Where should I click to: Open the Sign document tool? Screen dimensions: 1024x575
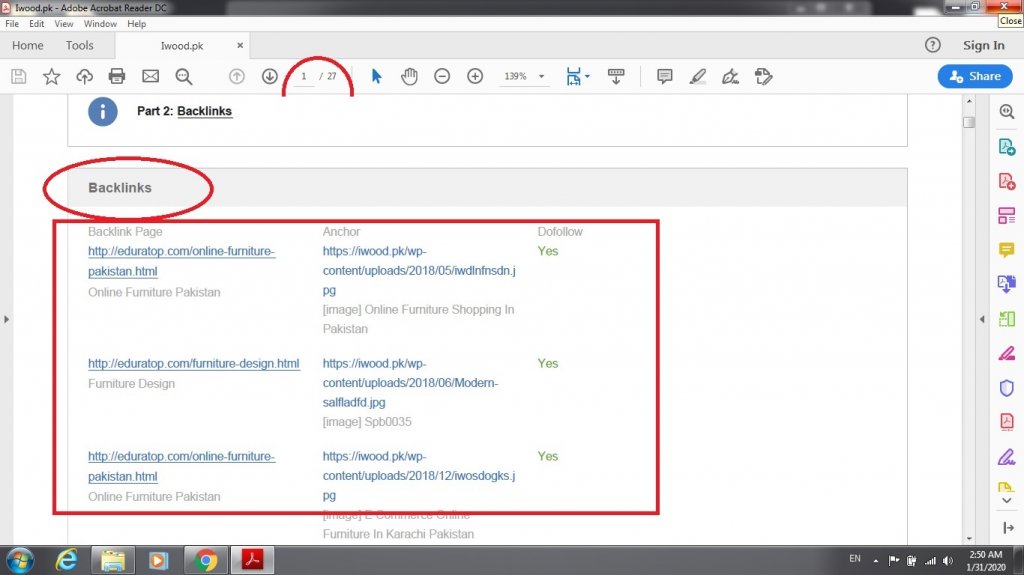(730, 76)
